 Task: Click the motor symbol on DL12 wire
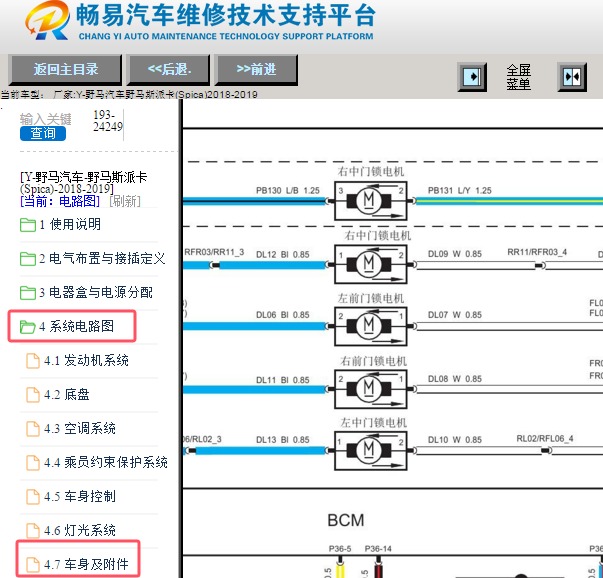[371, 264]
